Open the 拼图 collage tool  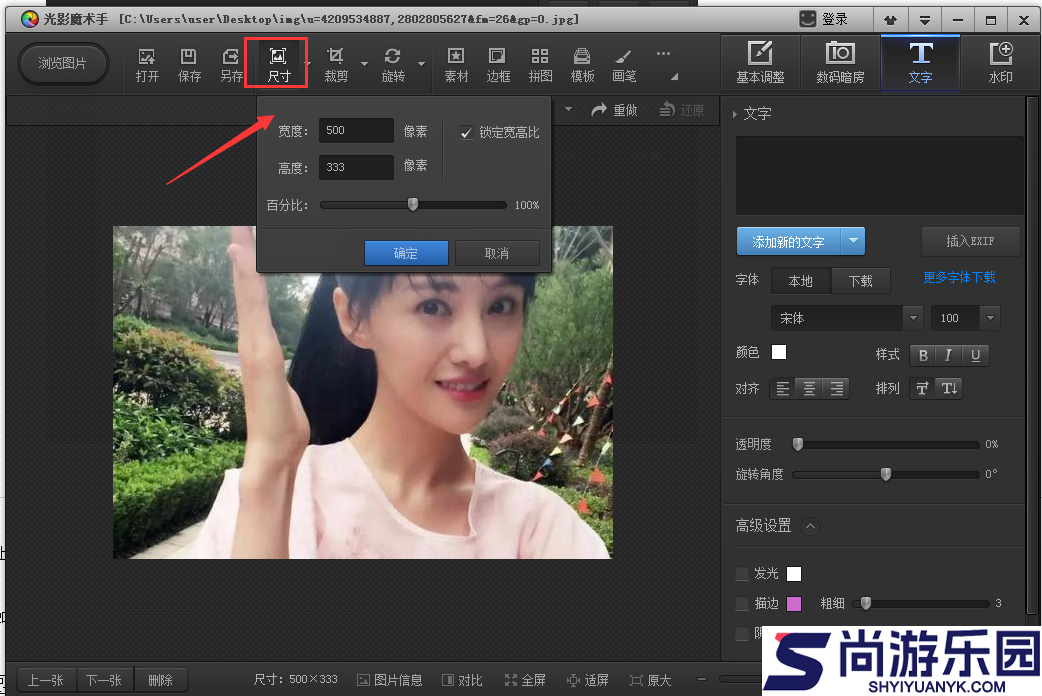pos(540,65)
